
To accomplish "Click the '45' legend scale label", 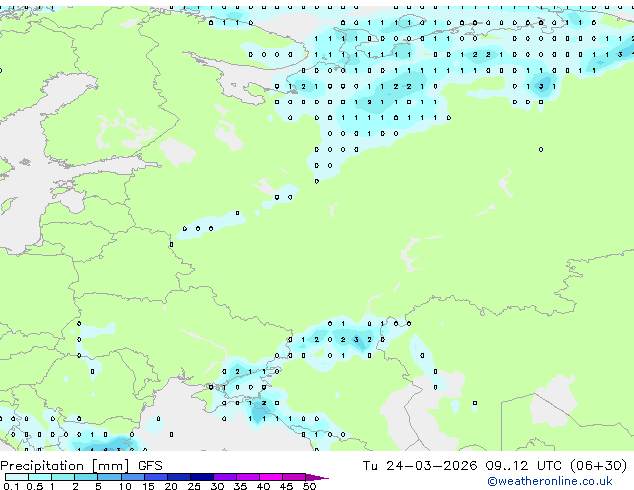I will [x=286, y=486].
